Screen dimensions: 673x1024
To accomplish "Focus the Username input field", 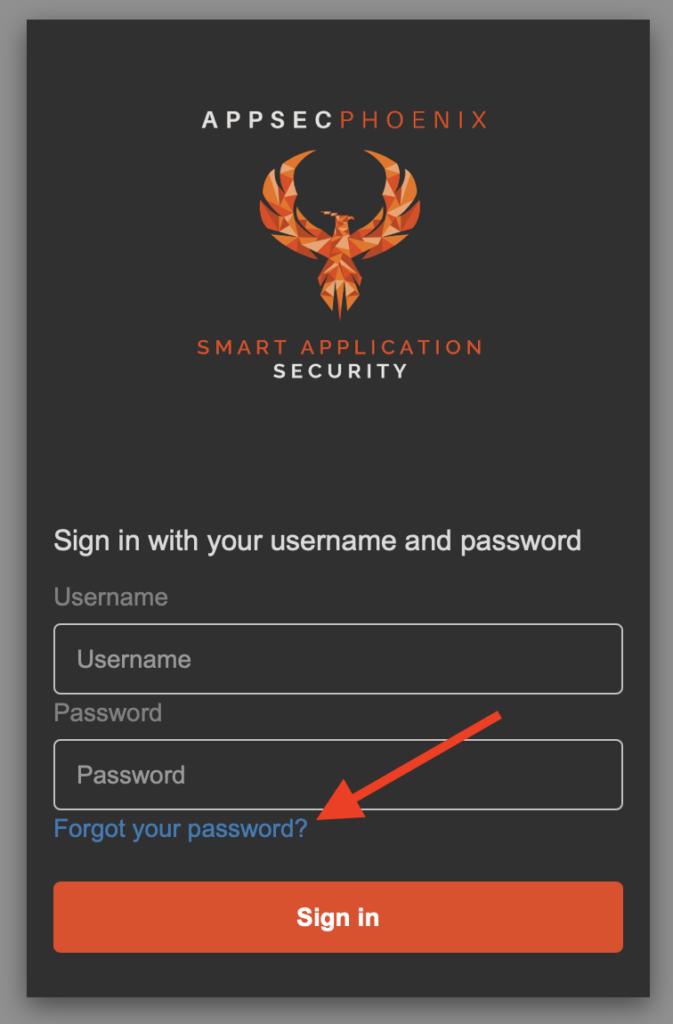I will coord(338,659).
